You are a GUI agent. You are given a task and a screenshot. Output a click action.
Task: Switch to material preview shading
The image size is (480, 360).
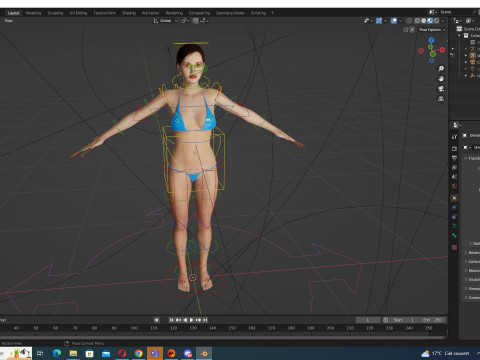tap(430, 21)
